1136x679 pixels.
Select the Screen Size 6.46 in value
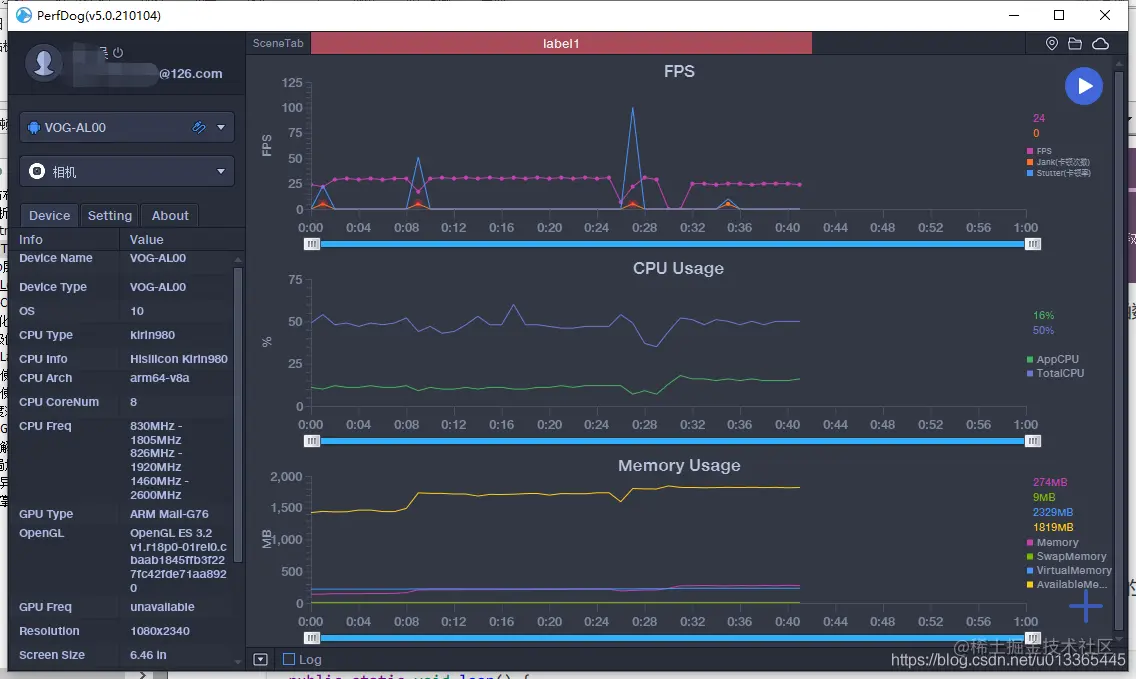click(149, 654)
